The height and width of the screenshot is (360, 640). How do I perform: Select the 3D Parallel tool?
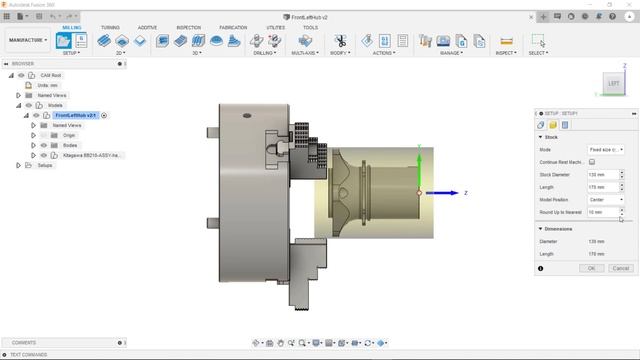tap(198, 41)
